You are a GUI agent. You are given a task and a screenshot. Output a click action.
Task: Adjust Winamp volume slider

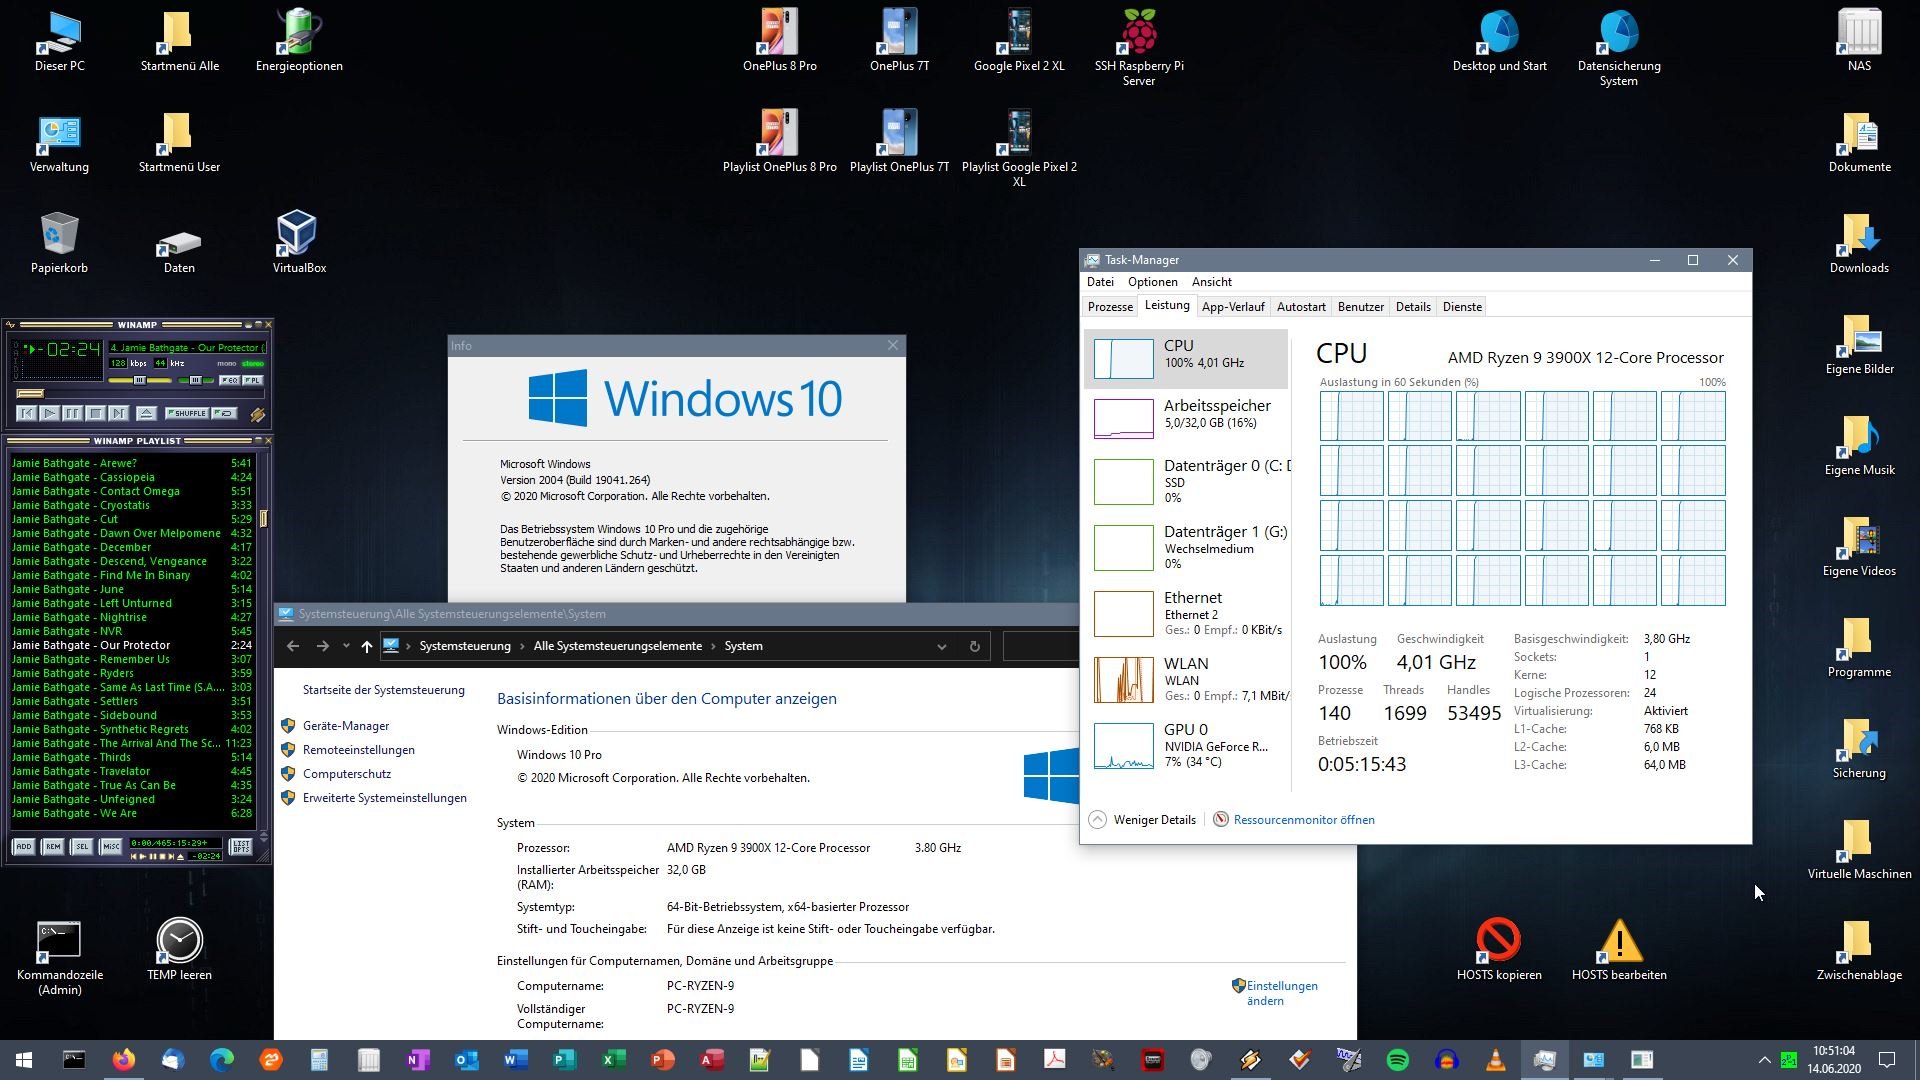[140, 380]
